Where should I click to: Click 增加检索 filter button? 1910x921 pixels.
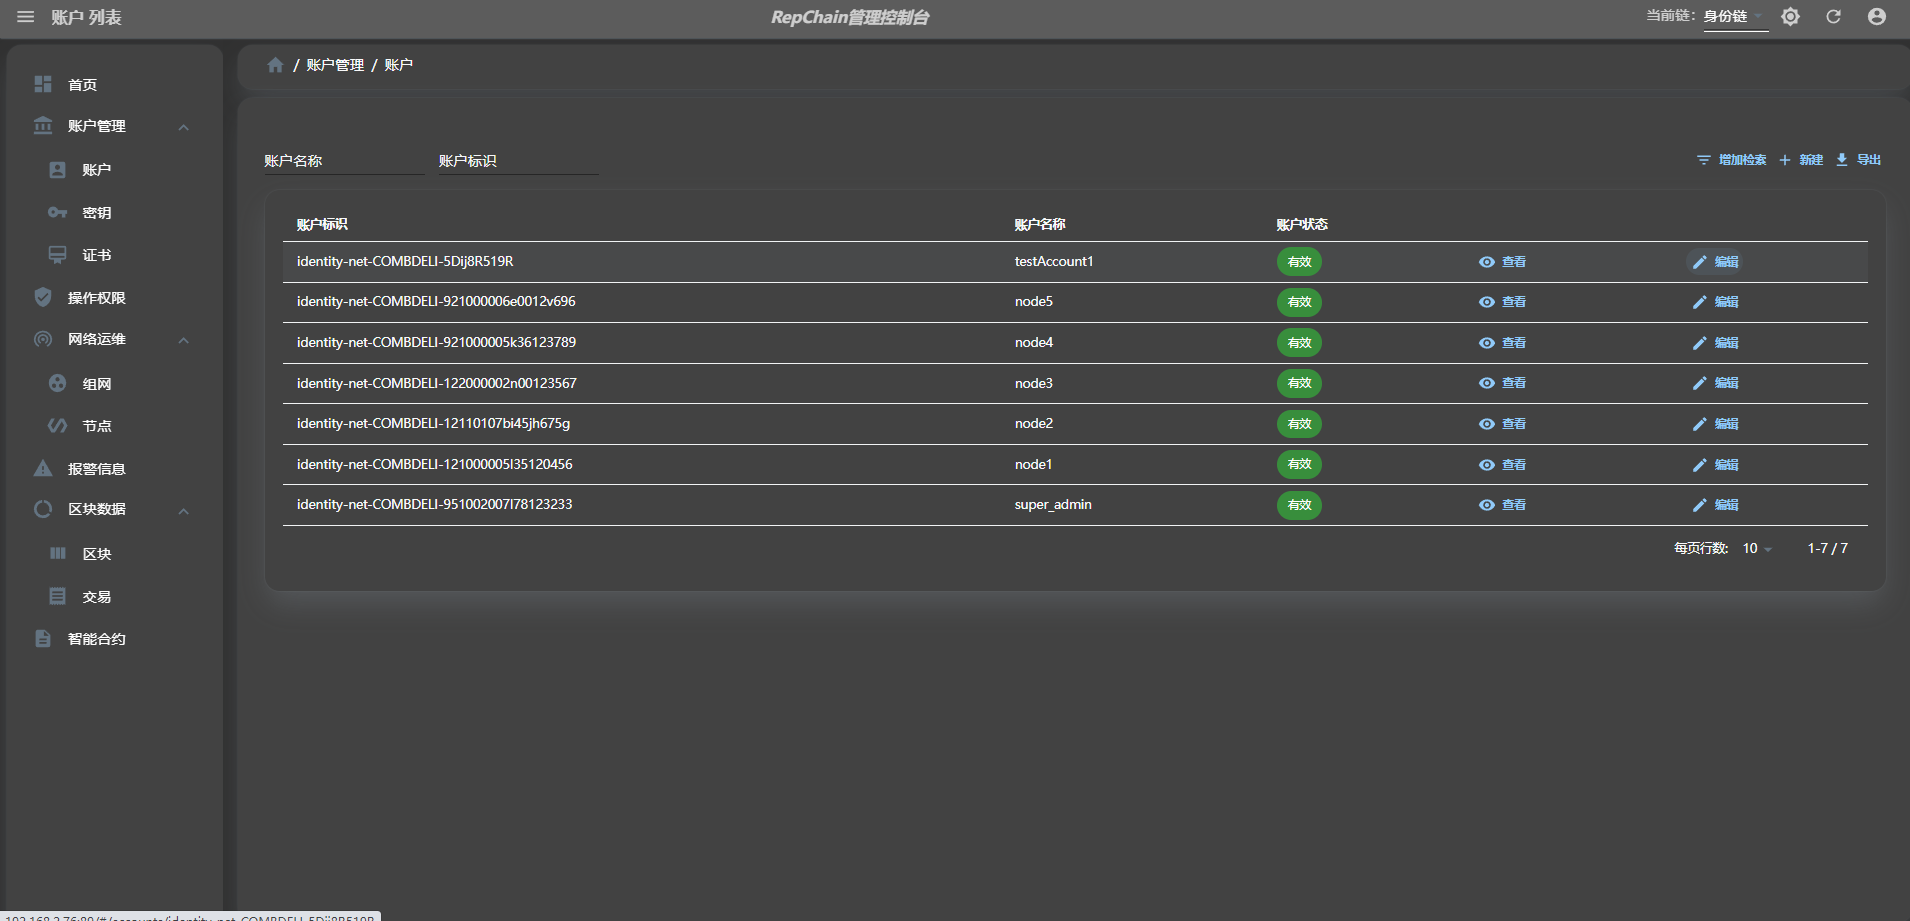pos(1732,160)
